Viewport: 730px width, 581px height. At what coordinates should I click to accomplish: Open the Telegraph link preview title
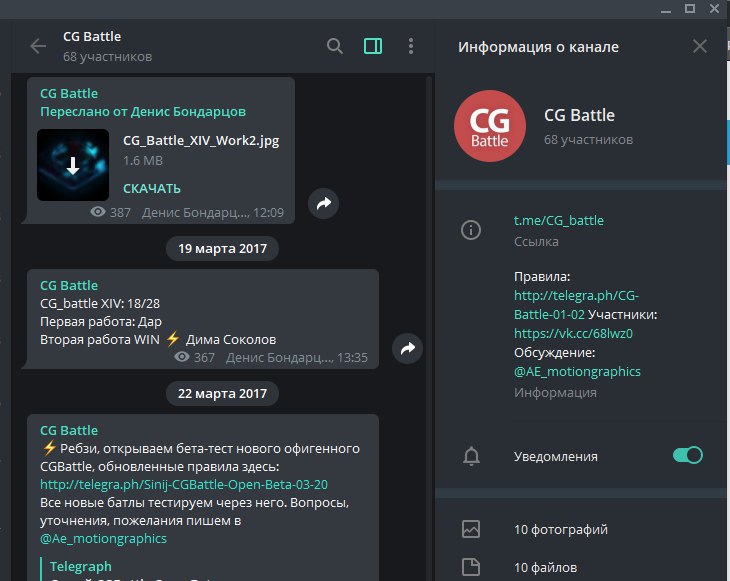(x=81, y=566)
